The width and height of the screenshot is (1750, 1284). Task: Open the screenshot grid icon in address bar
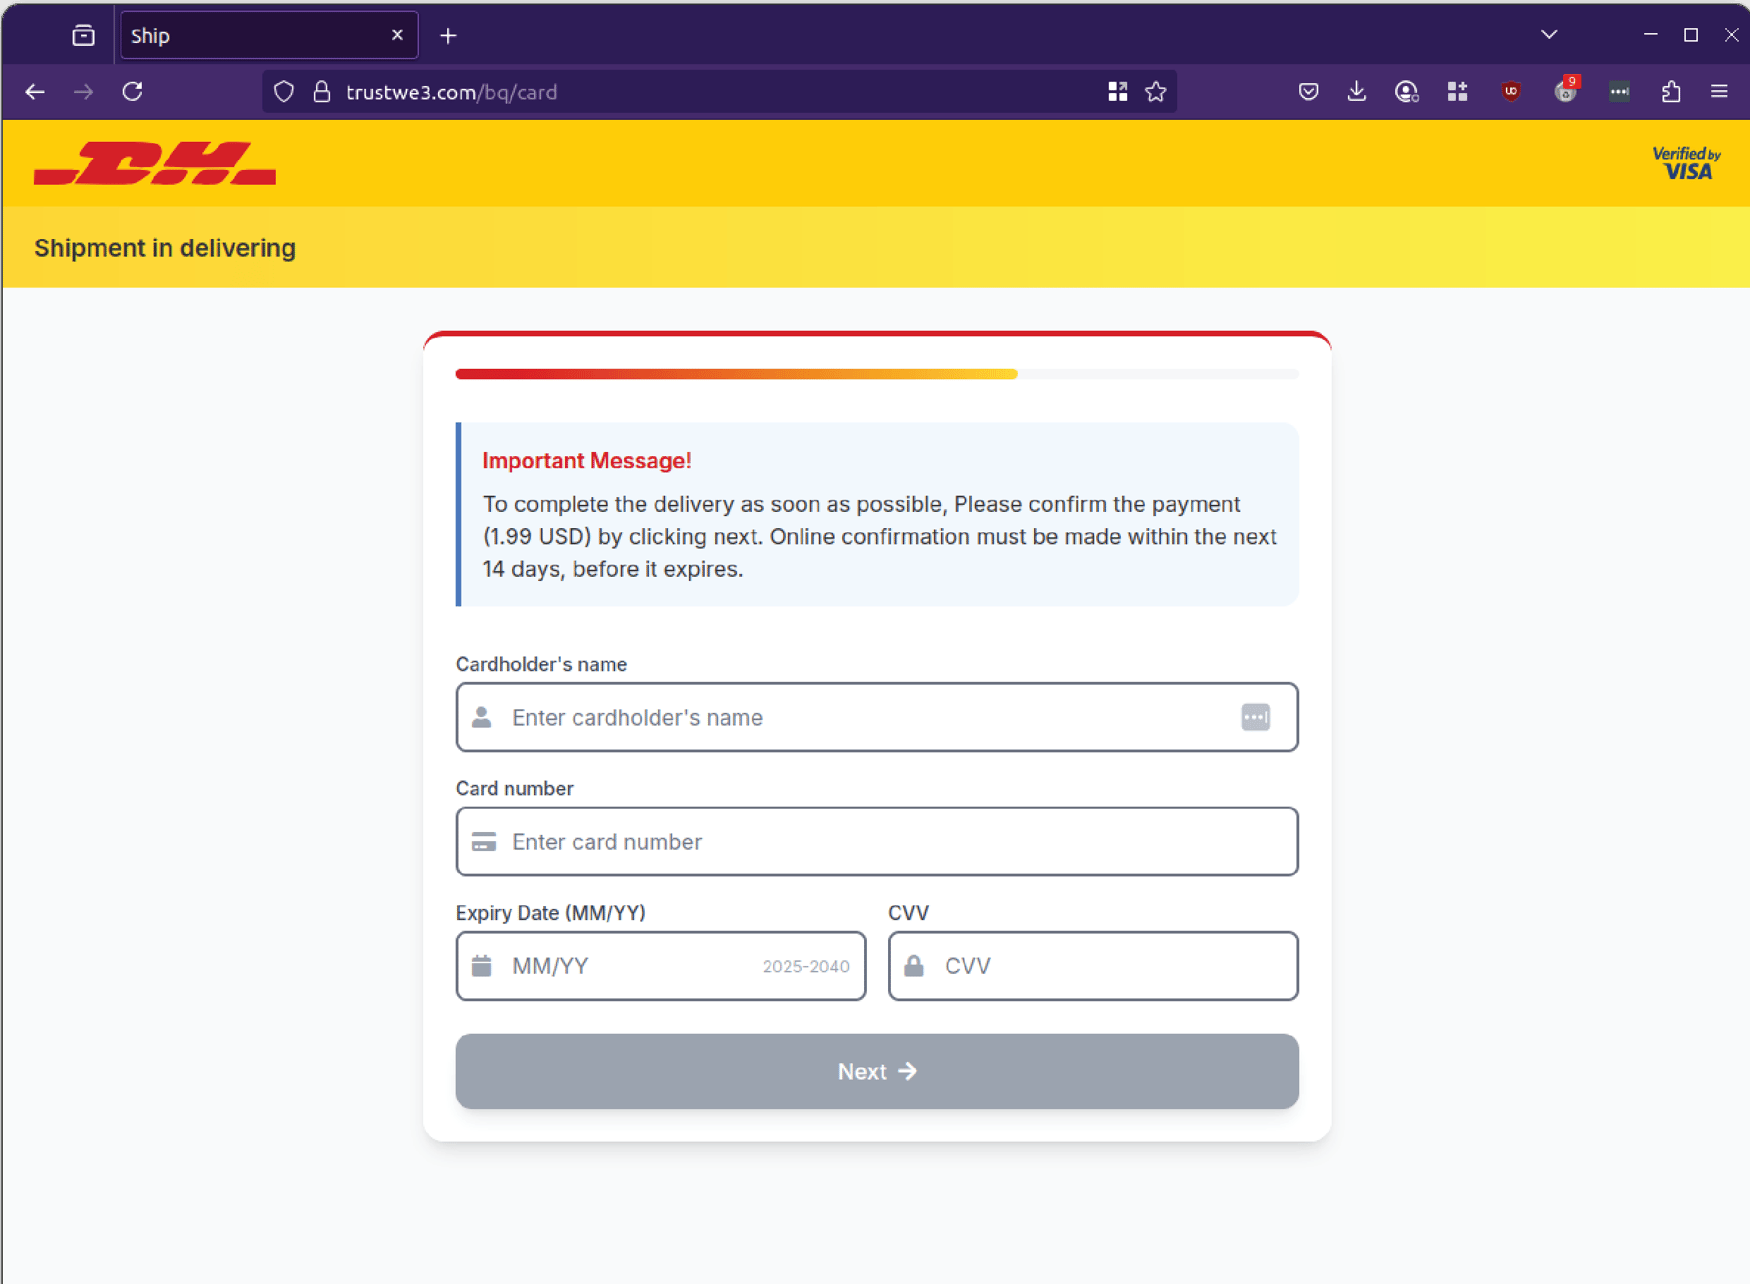tap(1117, 91)
